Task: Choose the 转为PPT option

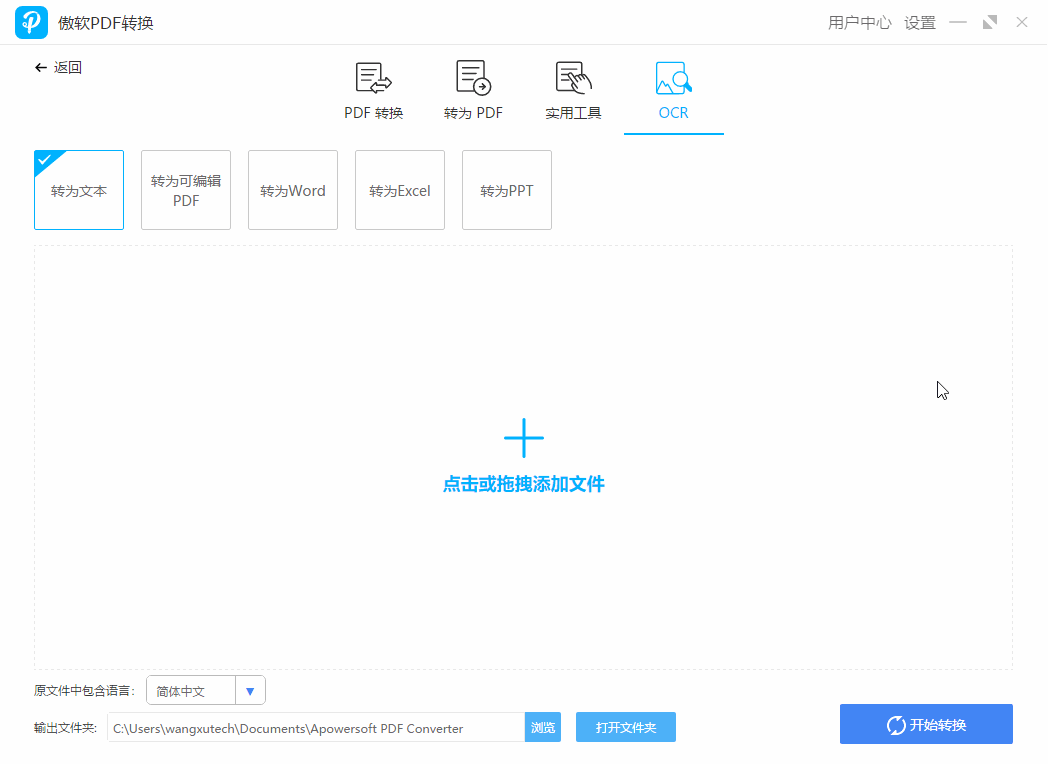Action: [507, 190]
